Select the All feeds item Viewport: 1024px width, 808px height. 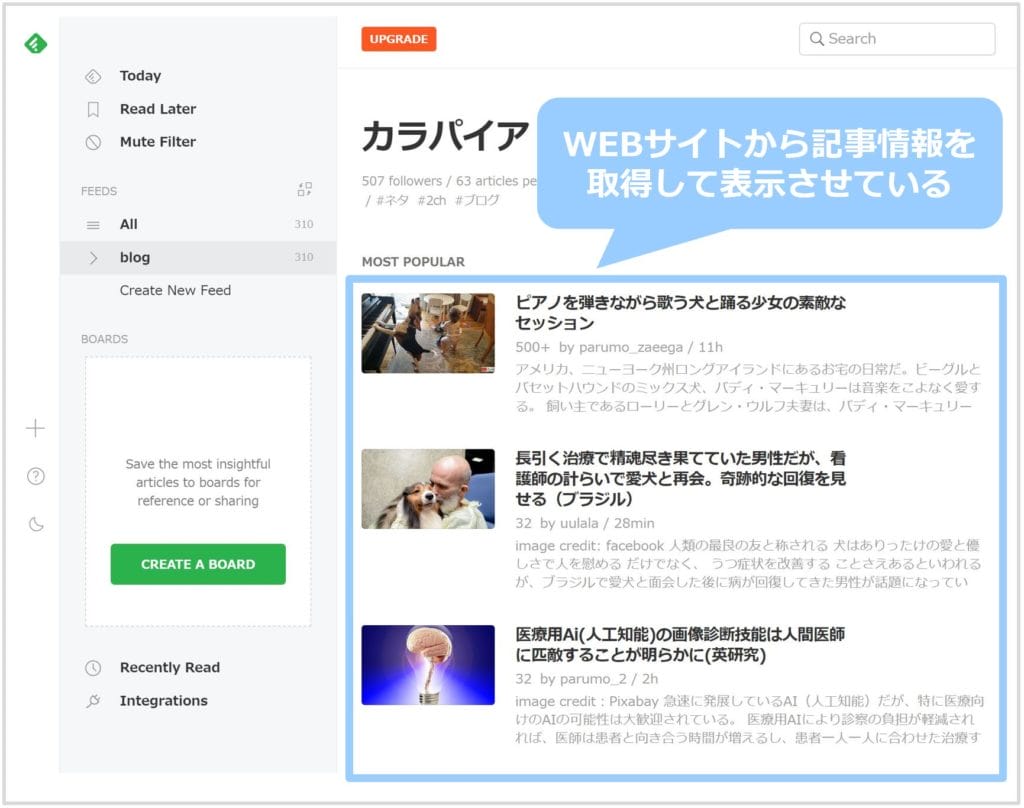tap(129, 225)
